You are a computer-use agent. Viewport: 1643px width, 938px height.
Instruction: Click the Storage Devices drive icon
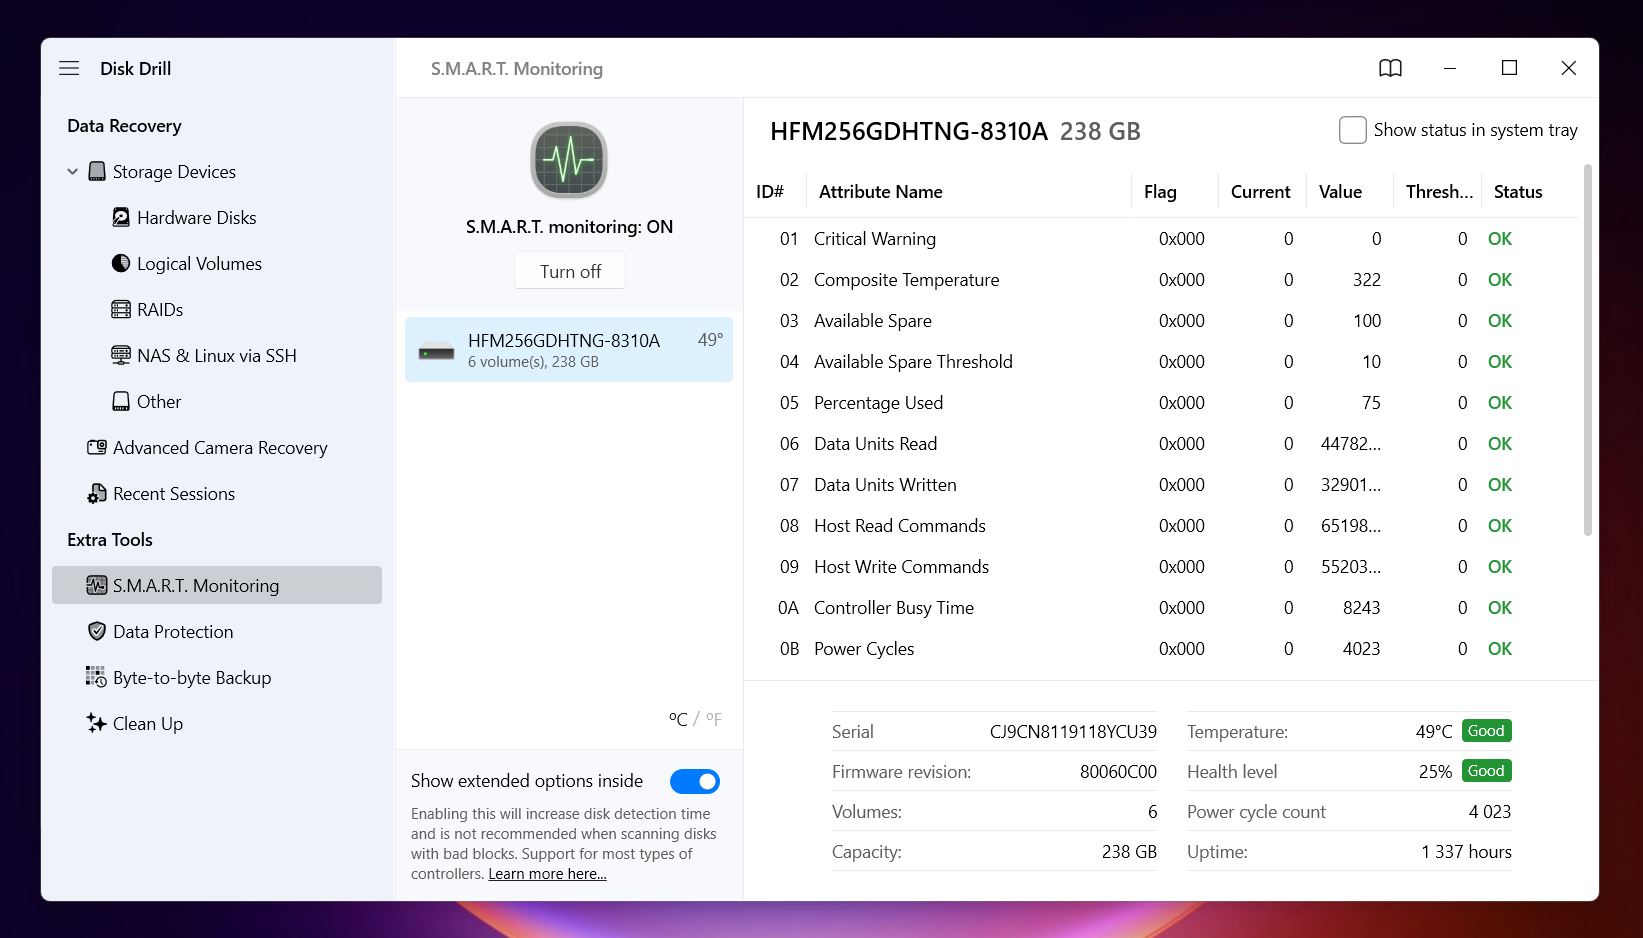97,171
